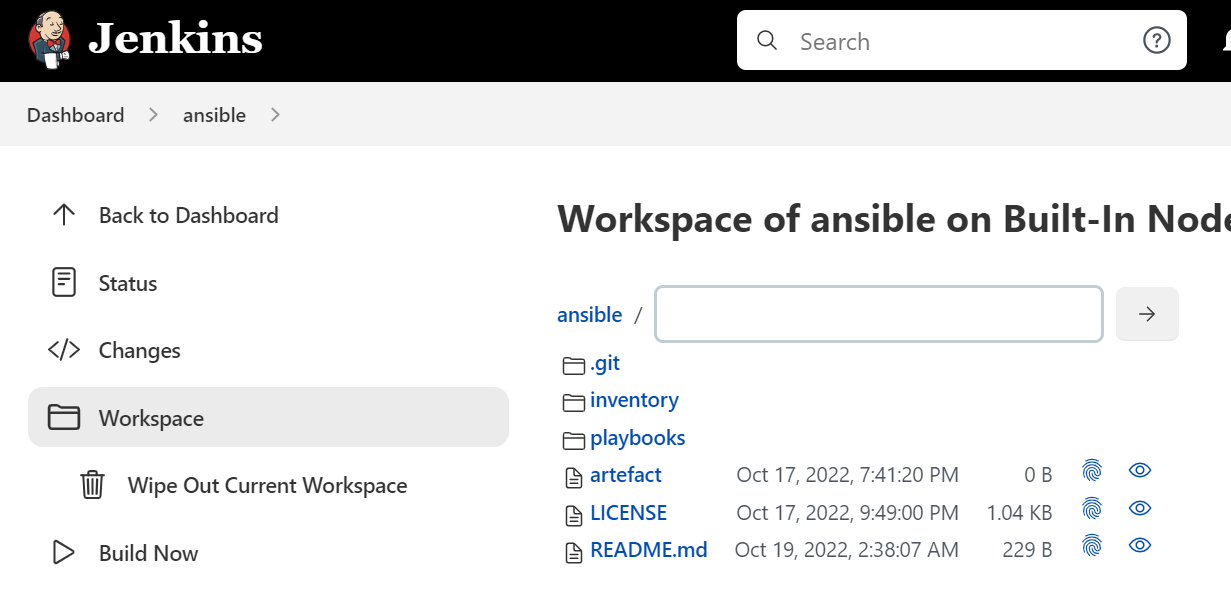1231x598 pixels.
Task: Click the fingerprint icon next to LICENSE
Action: [x=1092, y=508]
